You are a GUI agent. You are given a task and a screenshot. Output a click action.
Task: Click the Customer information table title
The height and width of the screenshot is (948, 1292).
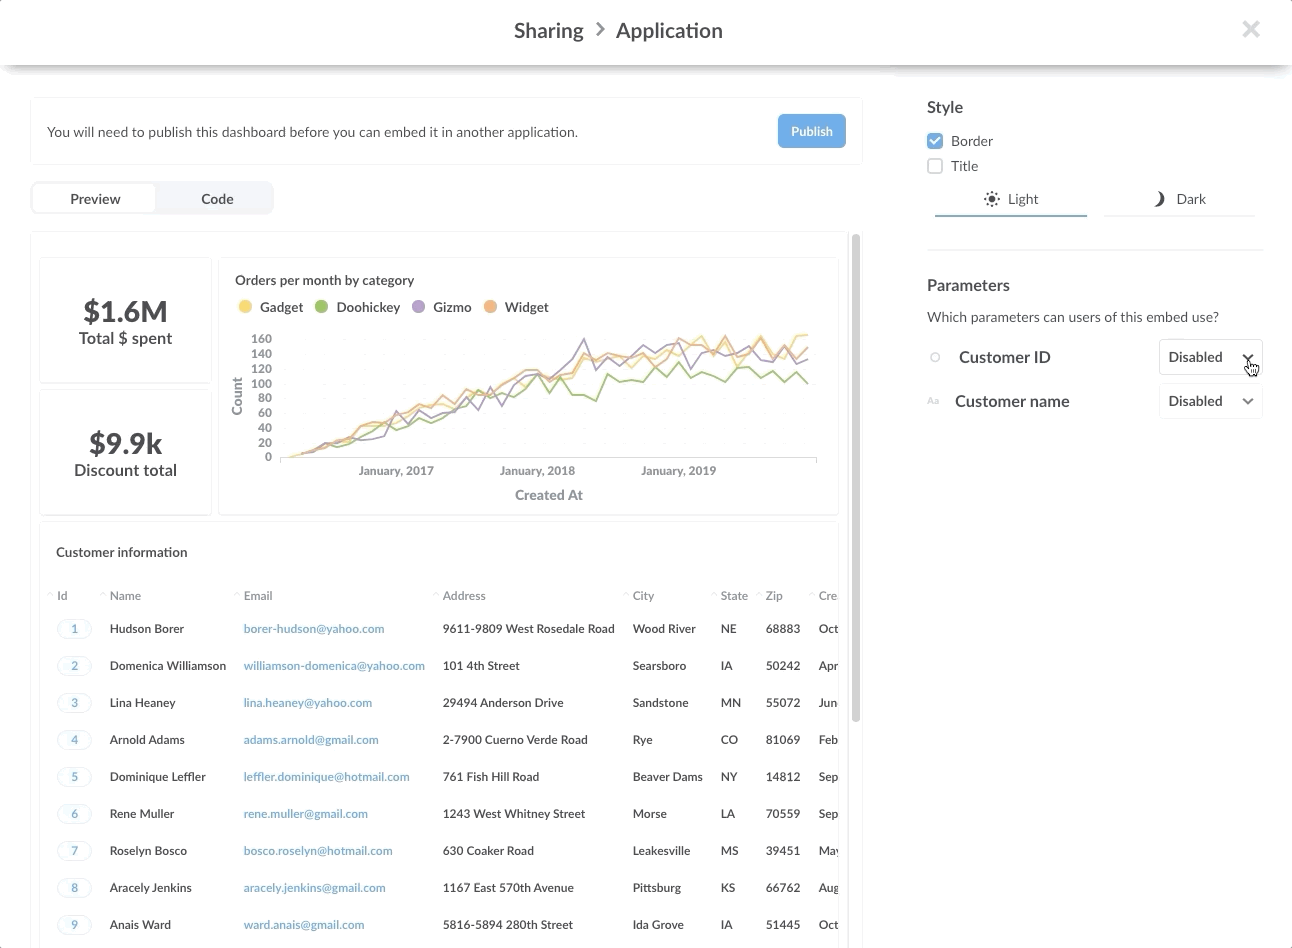coord(122,552)
